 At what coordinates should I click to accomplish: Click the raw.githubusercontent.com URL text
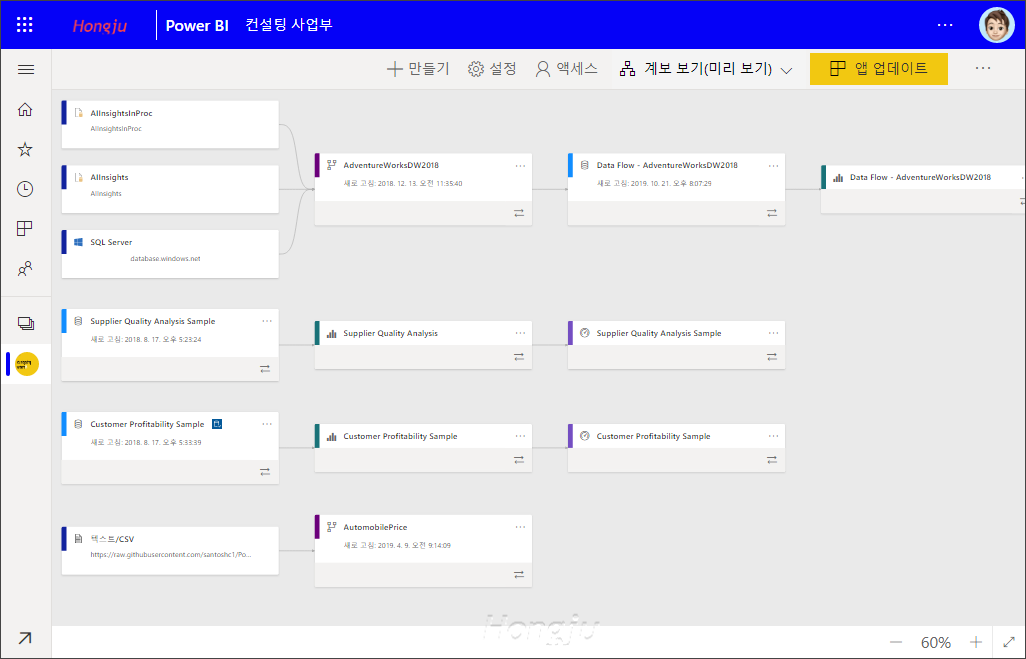pyautogui.click(x=171, y=554)
